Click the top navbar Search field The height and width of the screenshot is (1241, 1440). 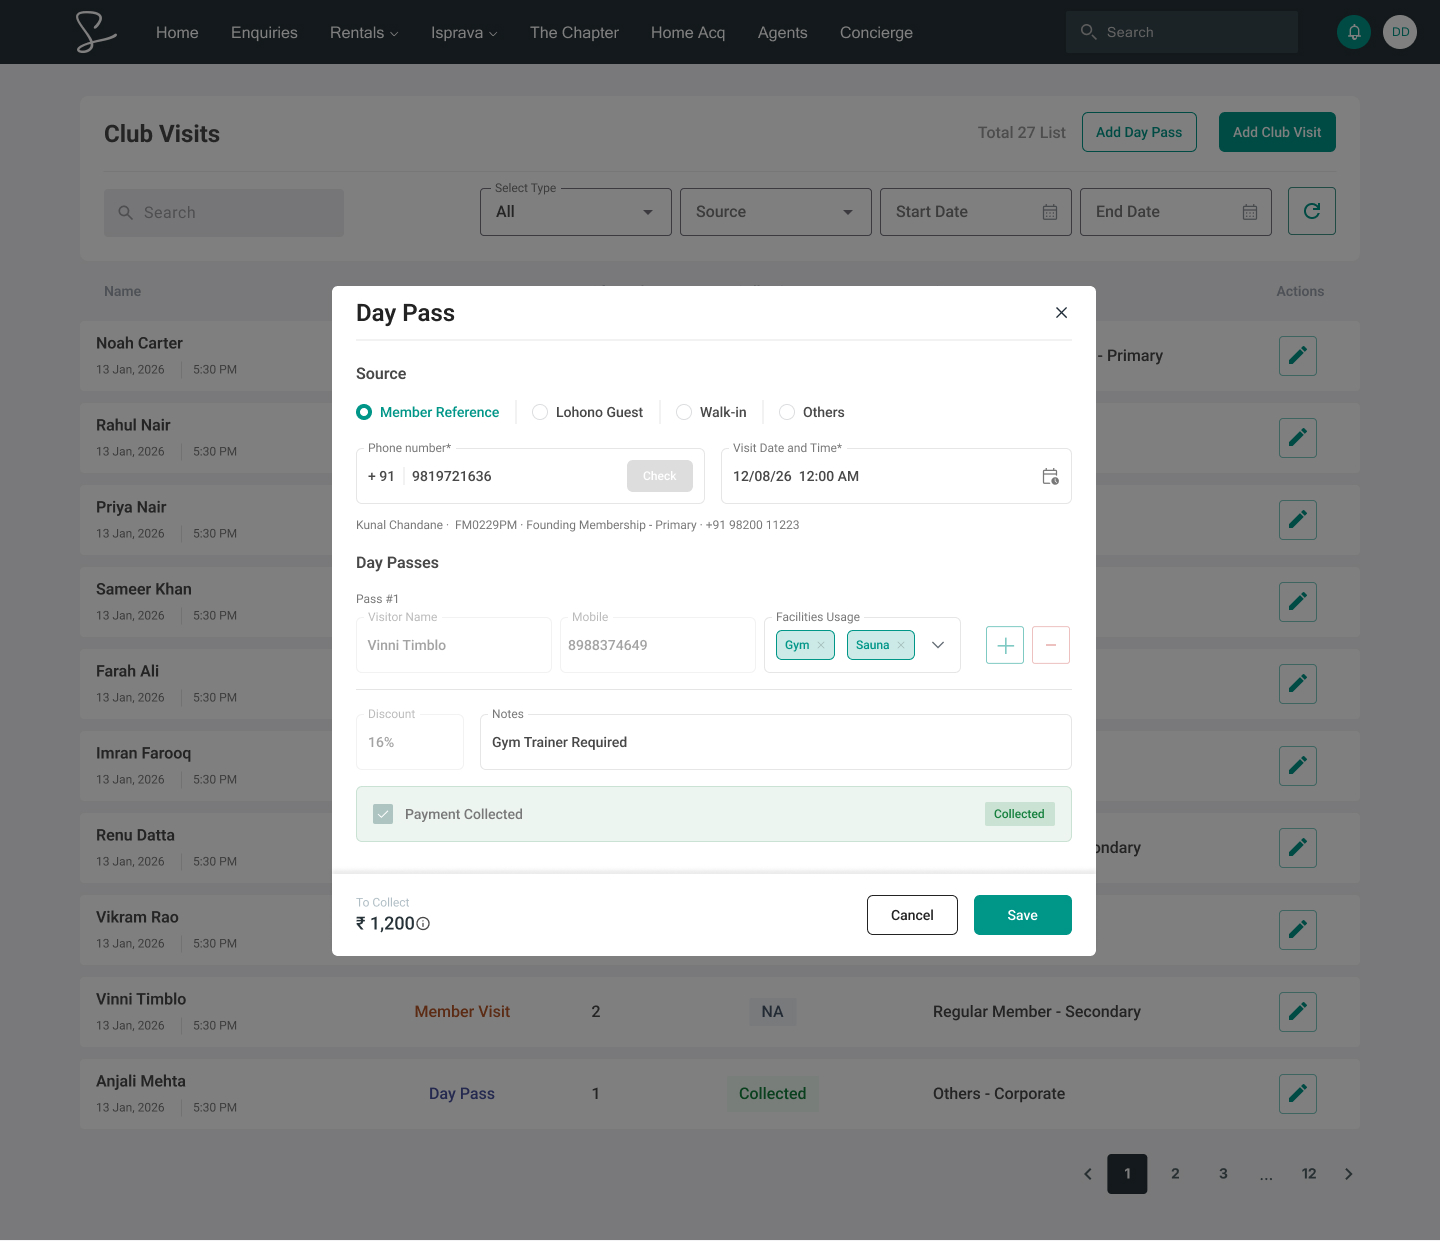(x=1182, y=32)
